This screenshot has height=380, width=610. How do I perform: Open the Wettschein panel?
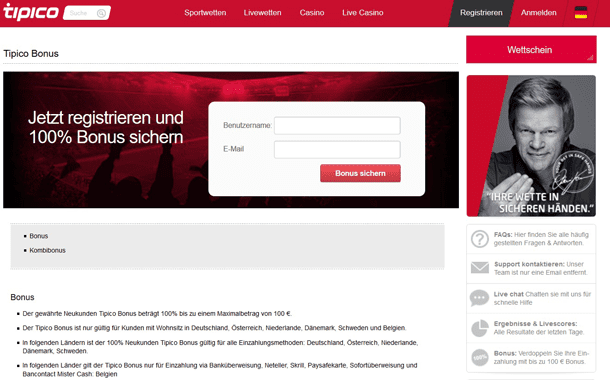531,49
